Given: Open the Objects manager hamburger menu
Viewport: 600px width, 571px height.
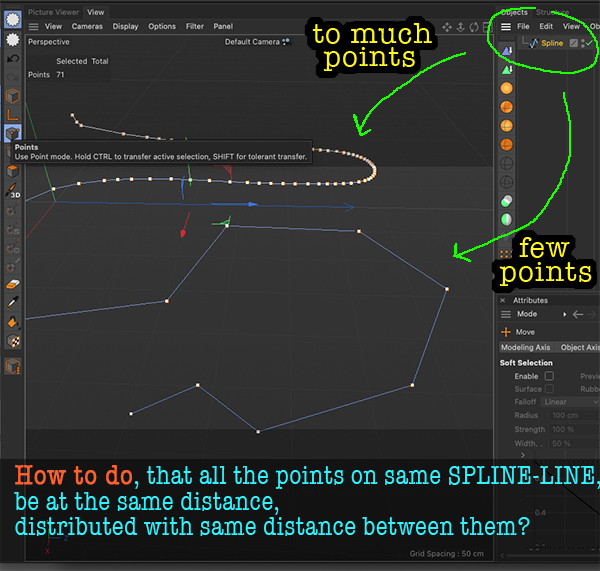Looking at the screenshot, I should coord(506,27).
